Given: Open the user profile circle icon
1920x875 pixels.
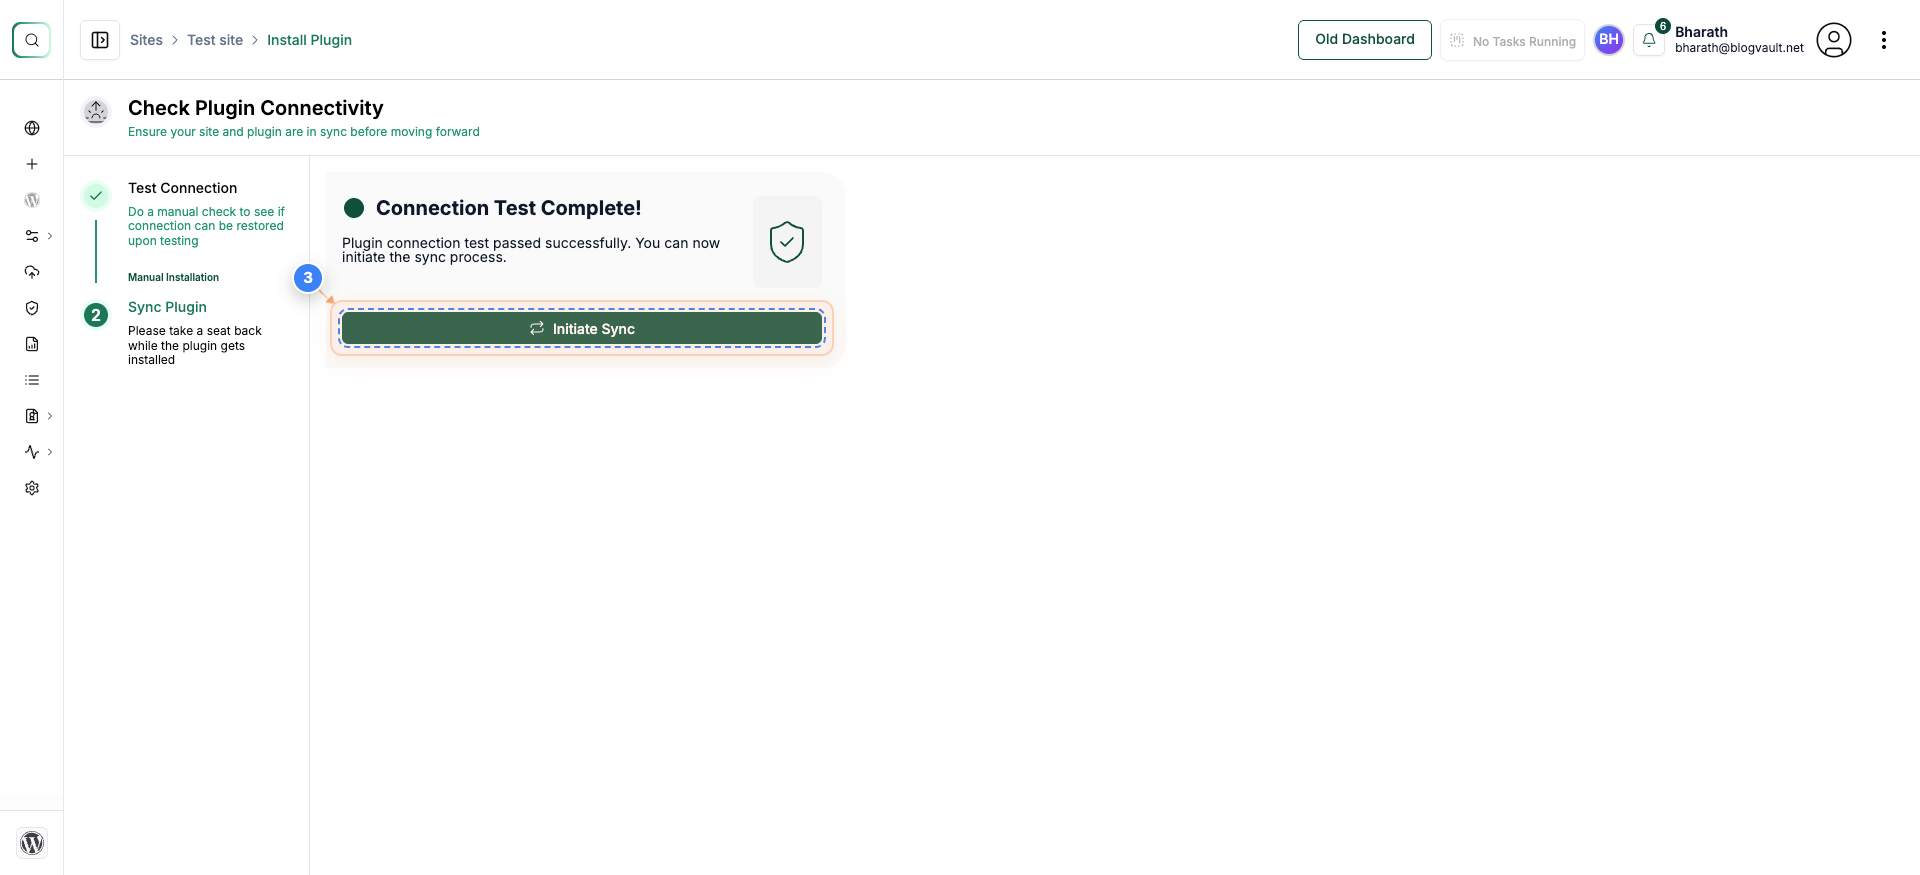Looking at the screenshot, I should click(1834, 40).
